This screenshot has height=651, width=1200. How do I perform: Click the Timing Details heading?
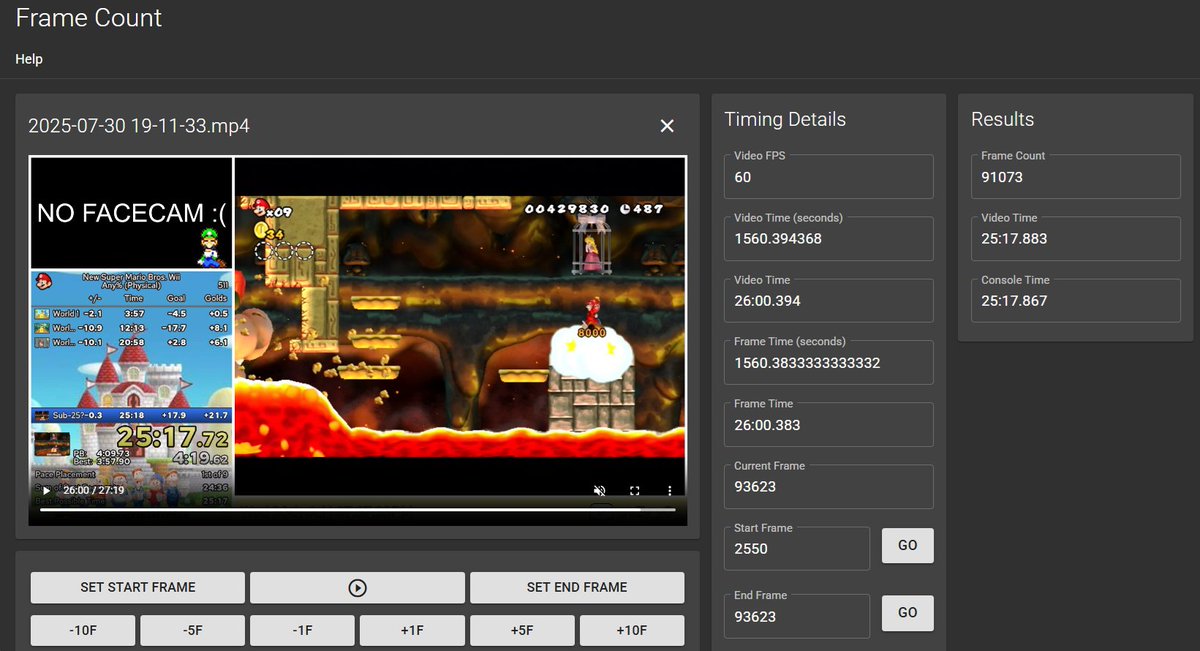785,119
